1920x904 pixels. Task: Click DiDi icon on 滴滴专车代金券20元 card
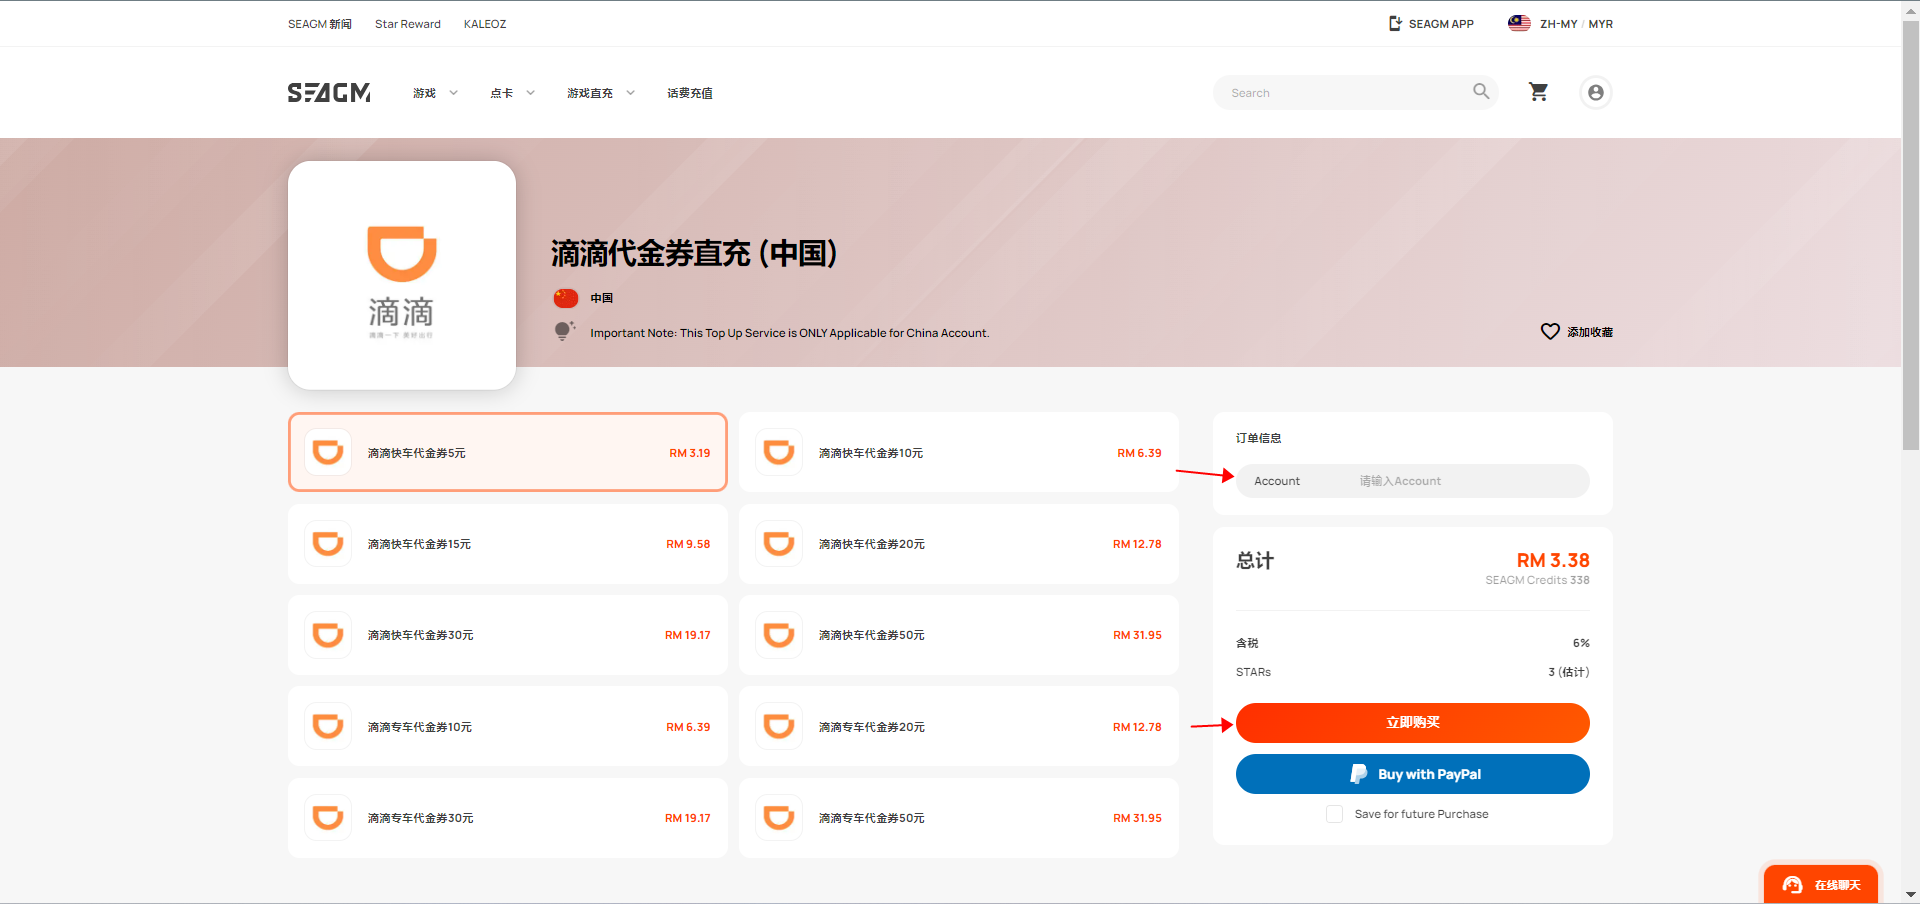779,726
